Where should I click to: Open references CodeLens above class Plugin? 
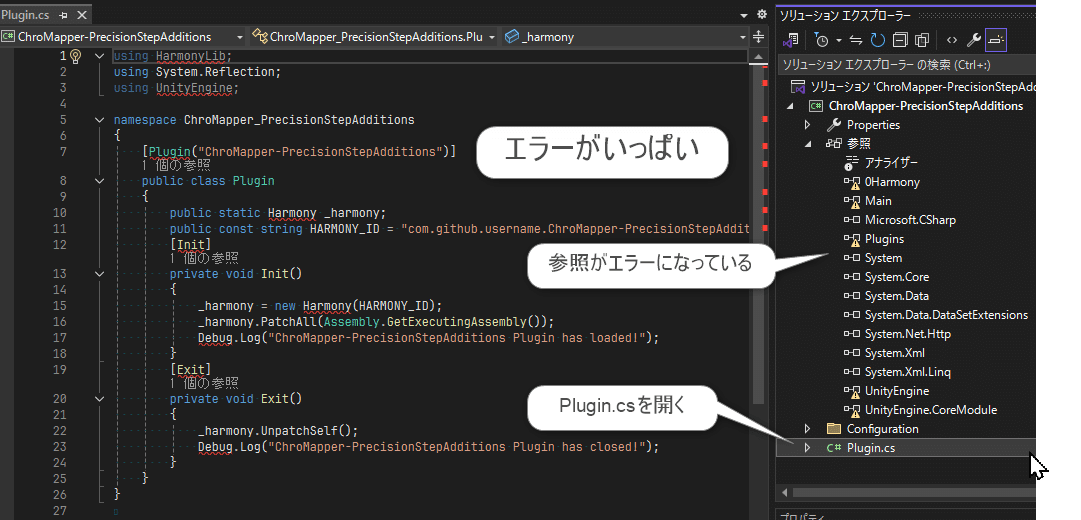point(176,166)
